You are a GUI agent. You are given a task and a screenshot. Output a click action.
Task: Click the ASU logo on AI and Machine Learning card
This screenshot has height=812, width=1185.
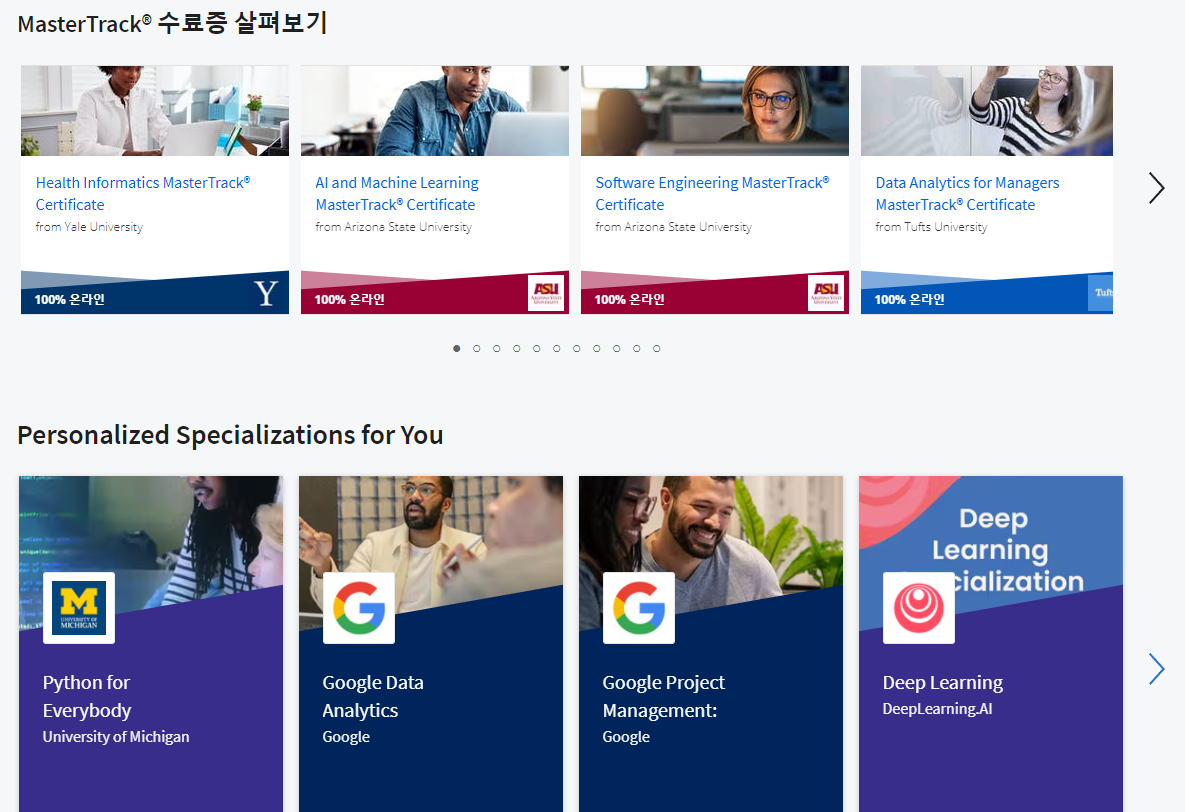pos(546,293)
